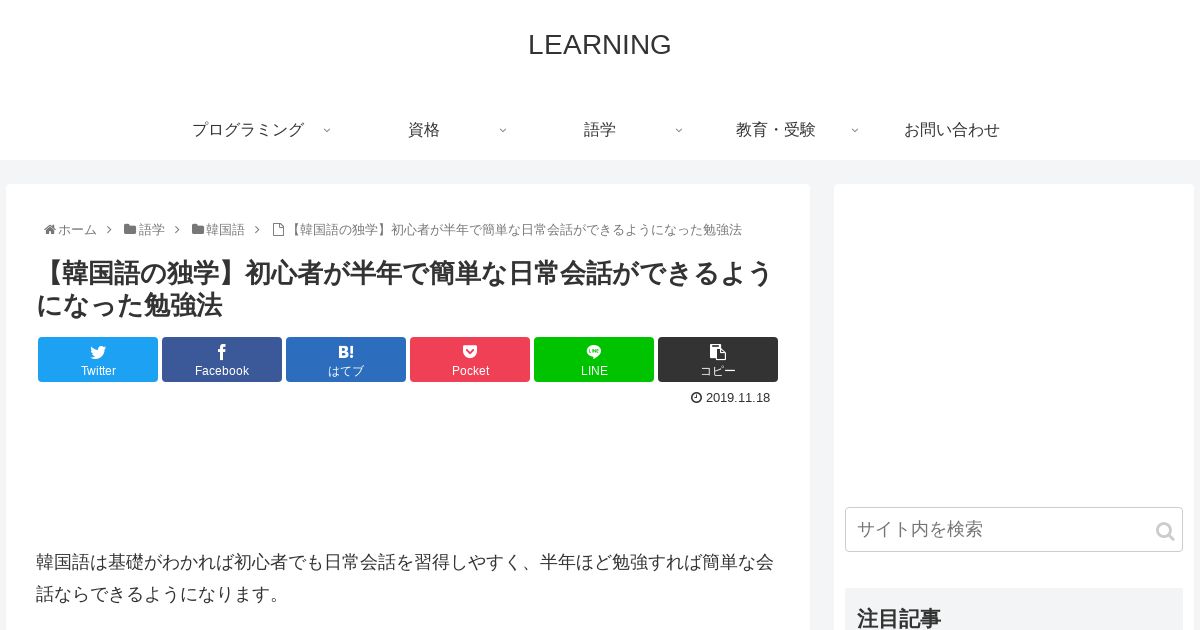Open the プログラミング menu
The width and height of the screenshot is (1200, 630).
(248, 130)
